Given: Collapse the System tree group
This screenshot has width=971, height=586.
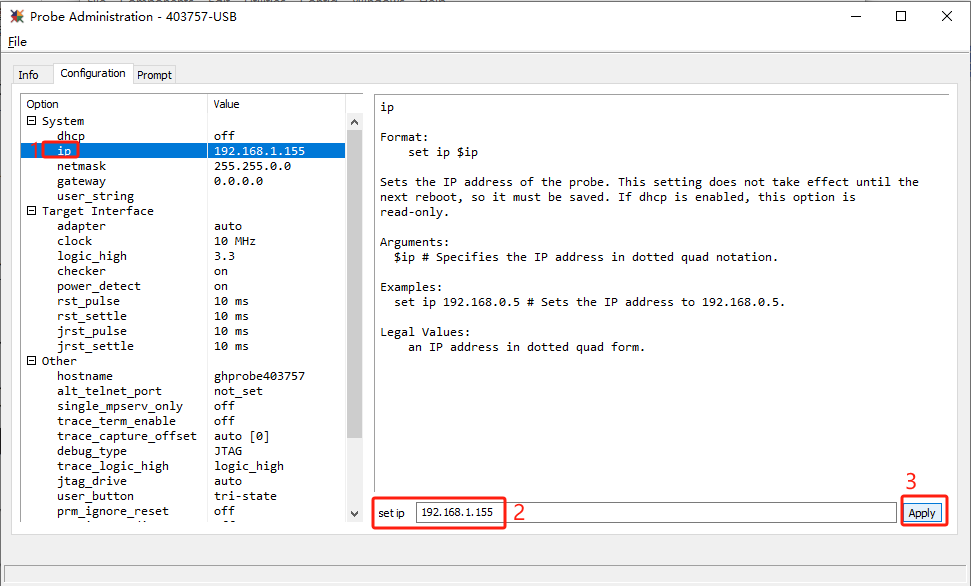Looking at the screenshot, I should pyautogui.click(x=32, y=121).
